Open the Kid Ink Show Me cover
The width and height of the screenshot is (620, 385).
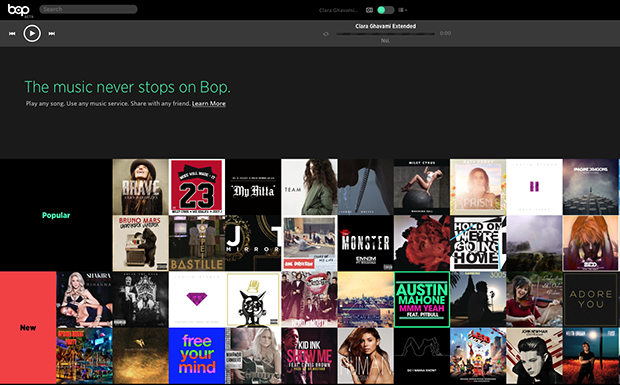pyautogui.click(x=309, y=356)
